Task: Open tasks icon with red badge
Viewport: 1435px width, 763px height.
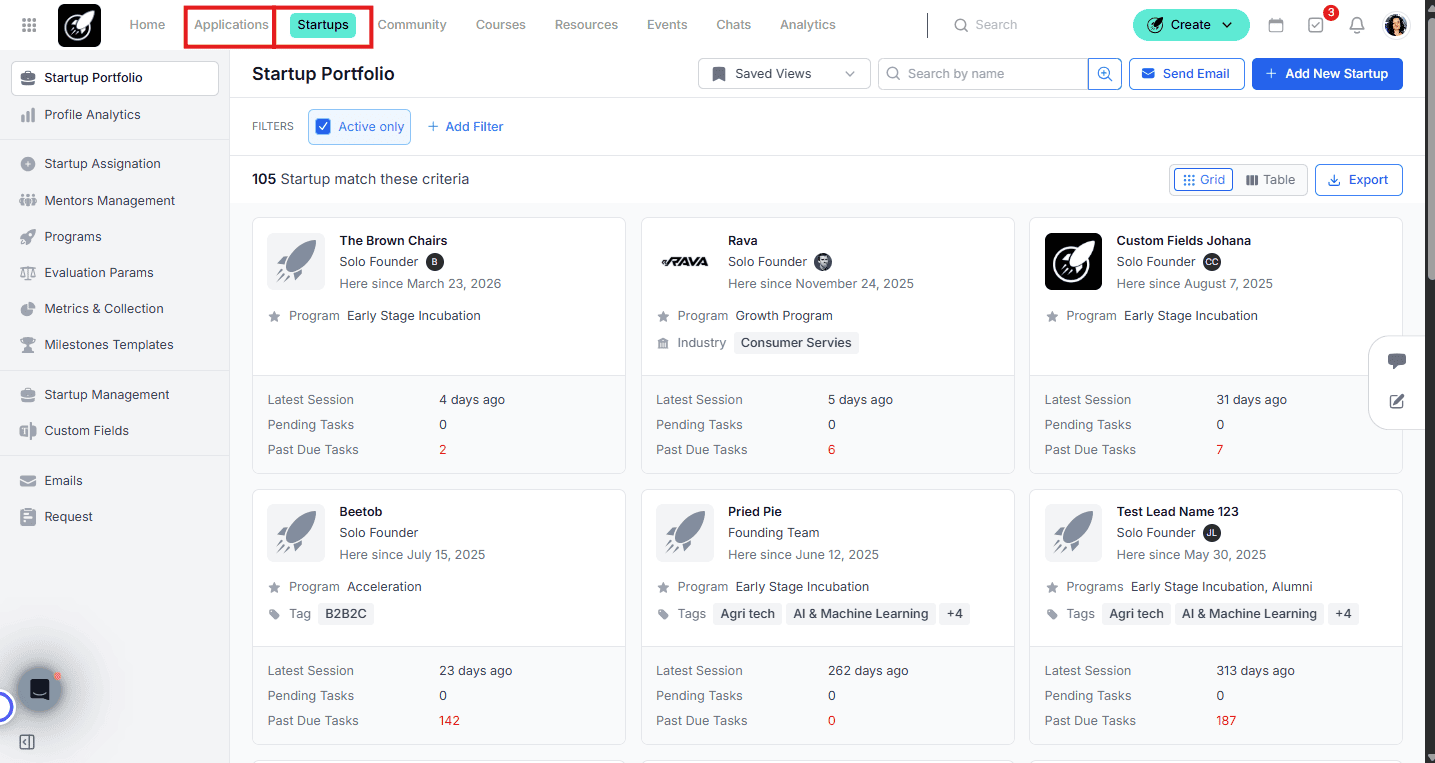Action: click(x=1316, y=25)
